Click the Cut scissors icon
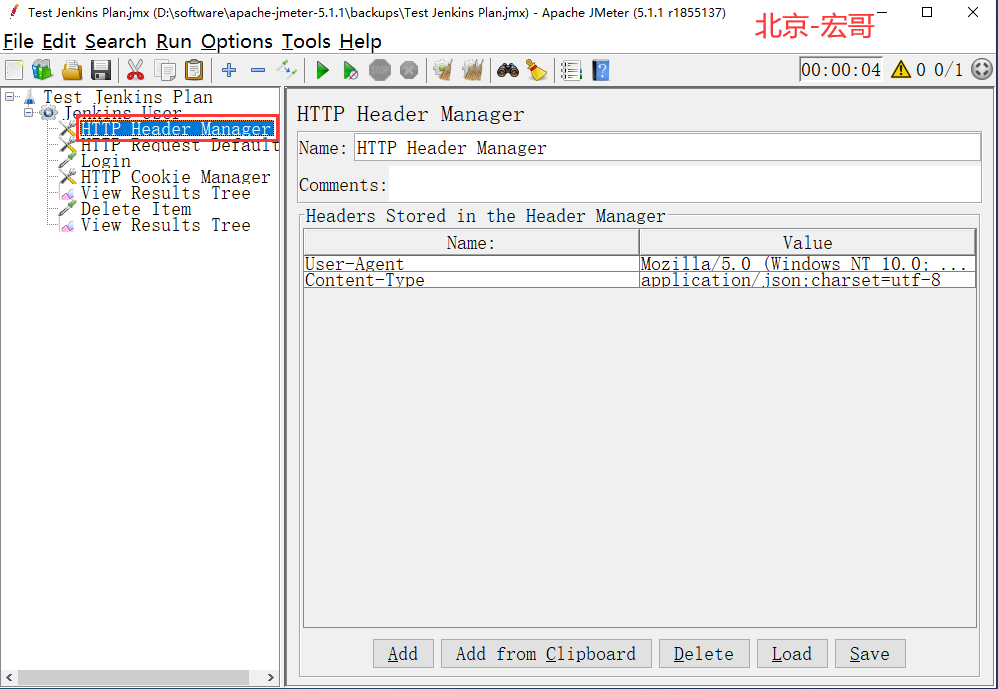The image size is (998, 689). pyautogui.click(x=136, y=70)
